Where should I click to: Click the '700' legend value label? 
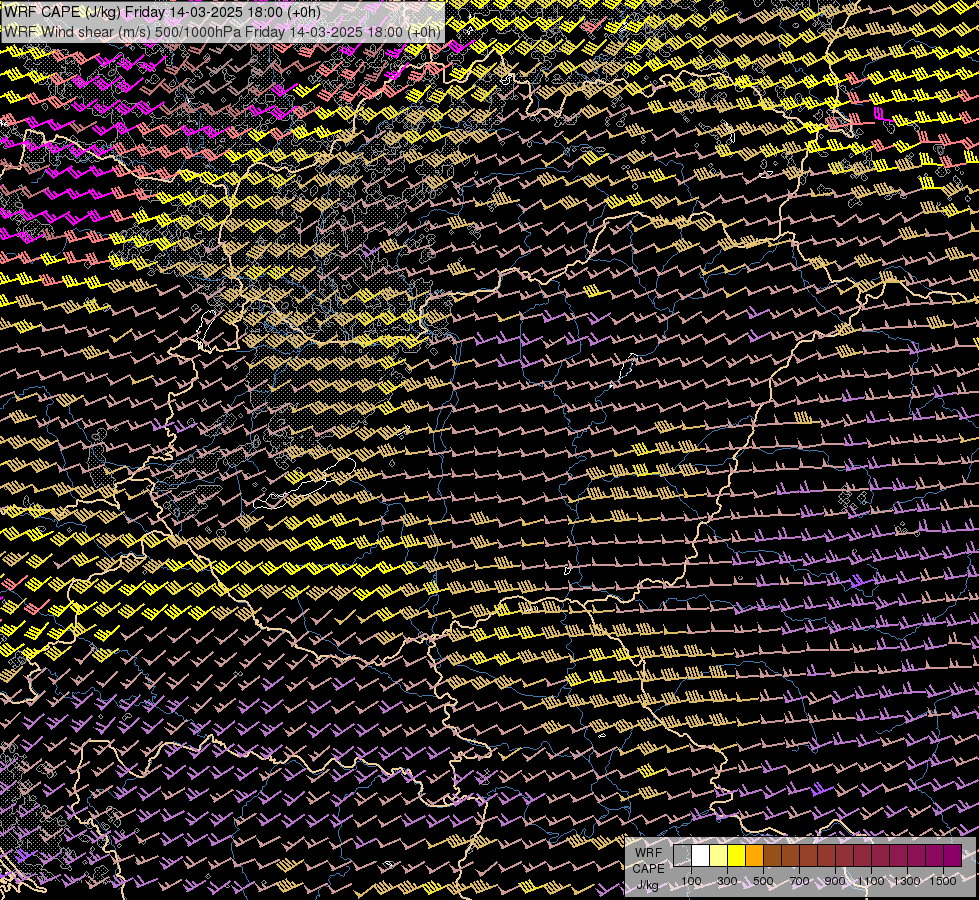point(799,881)
